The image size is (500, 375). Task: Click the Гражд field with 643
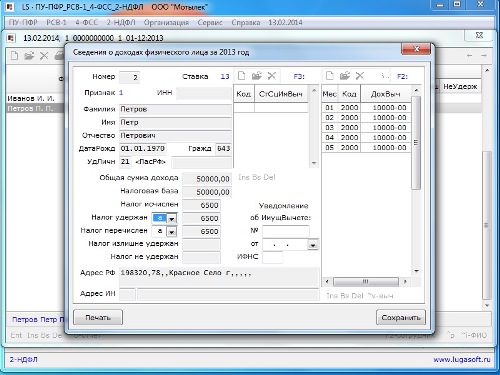pyautogui.click(x=223, y=148)
